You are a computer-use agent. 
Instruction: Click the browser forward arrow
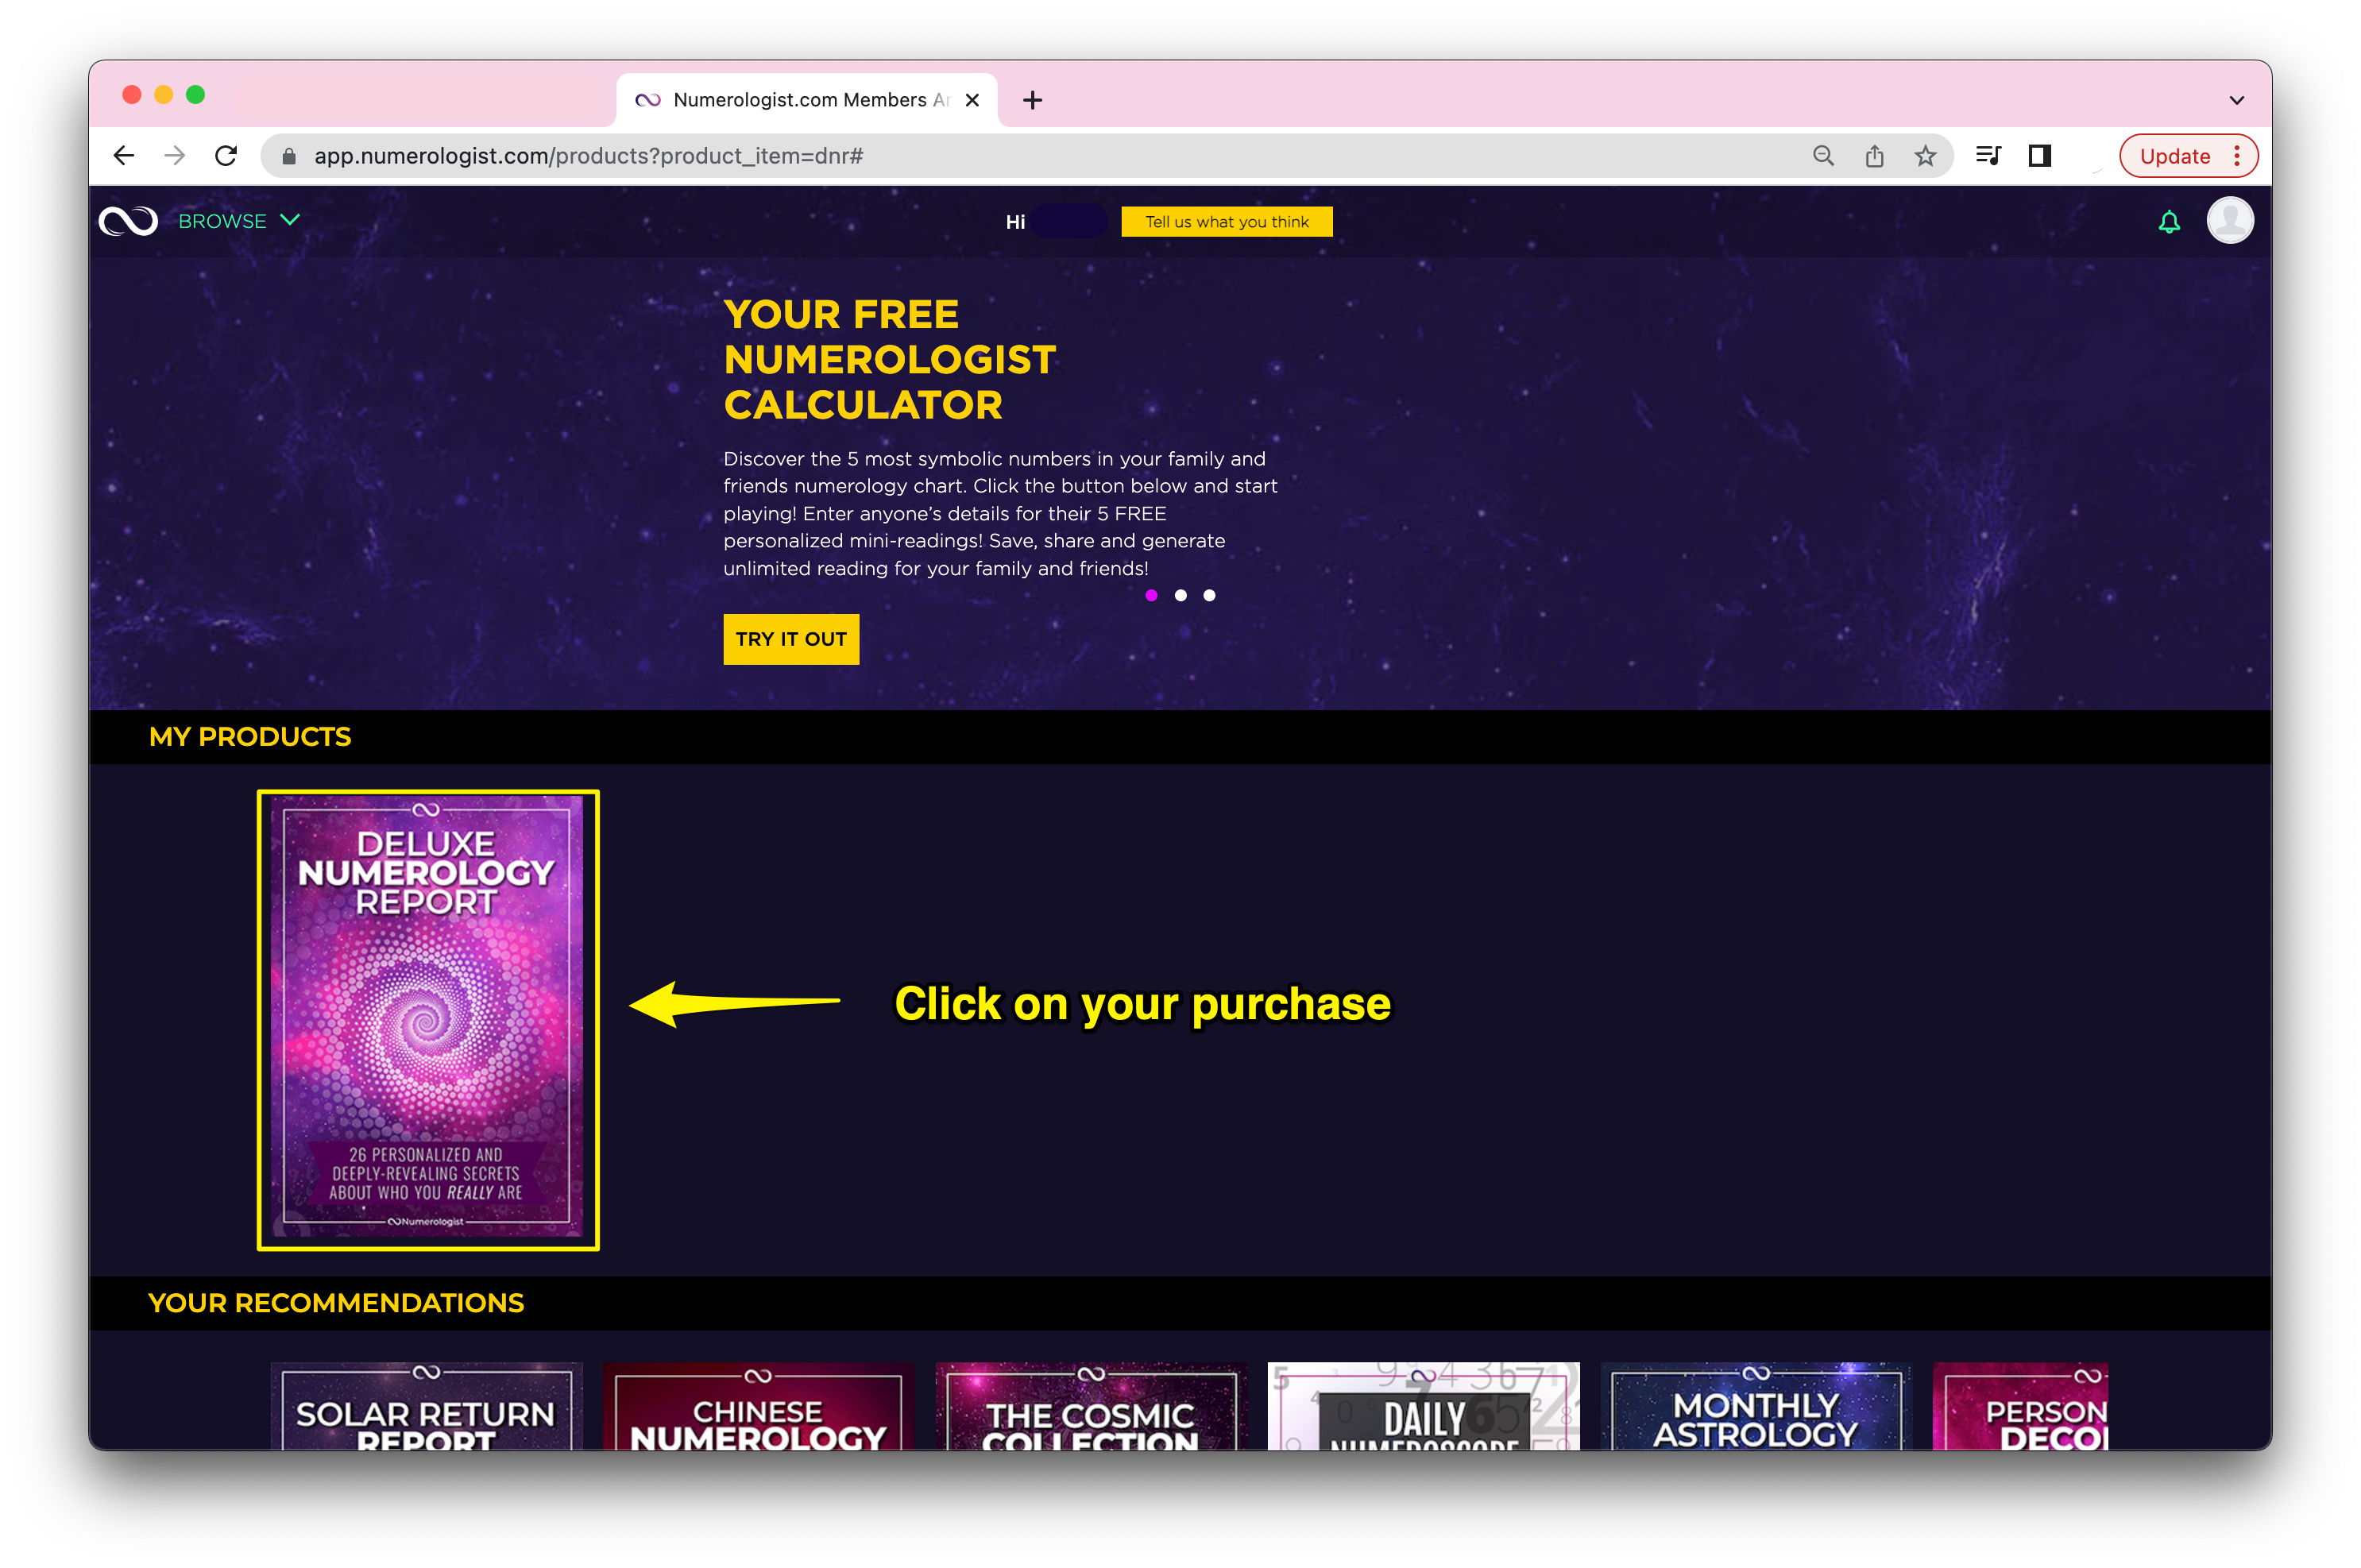pos(175,156)
